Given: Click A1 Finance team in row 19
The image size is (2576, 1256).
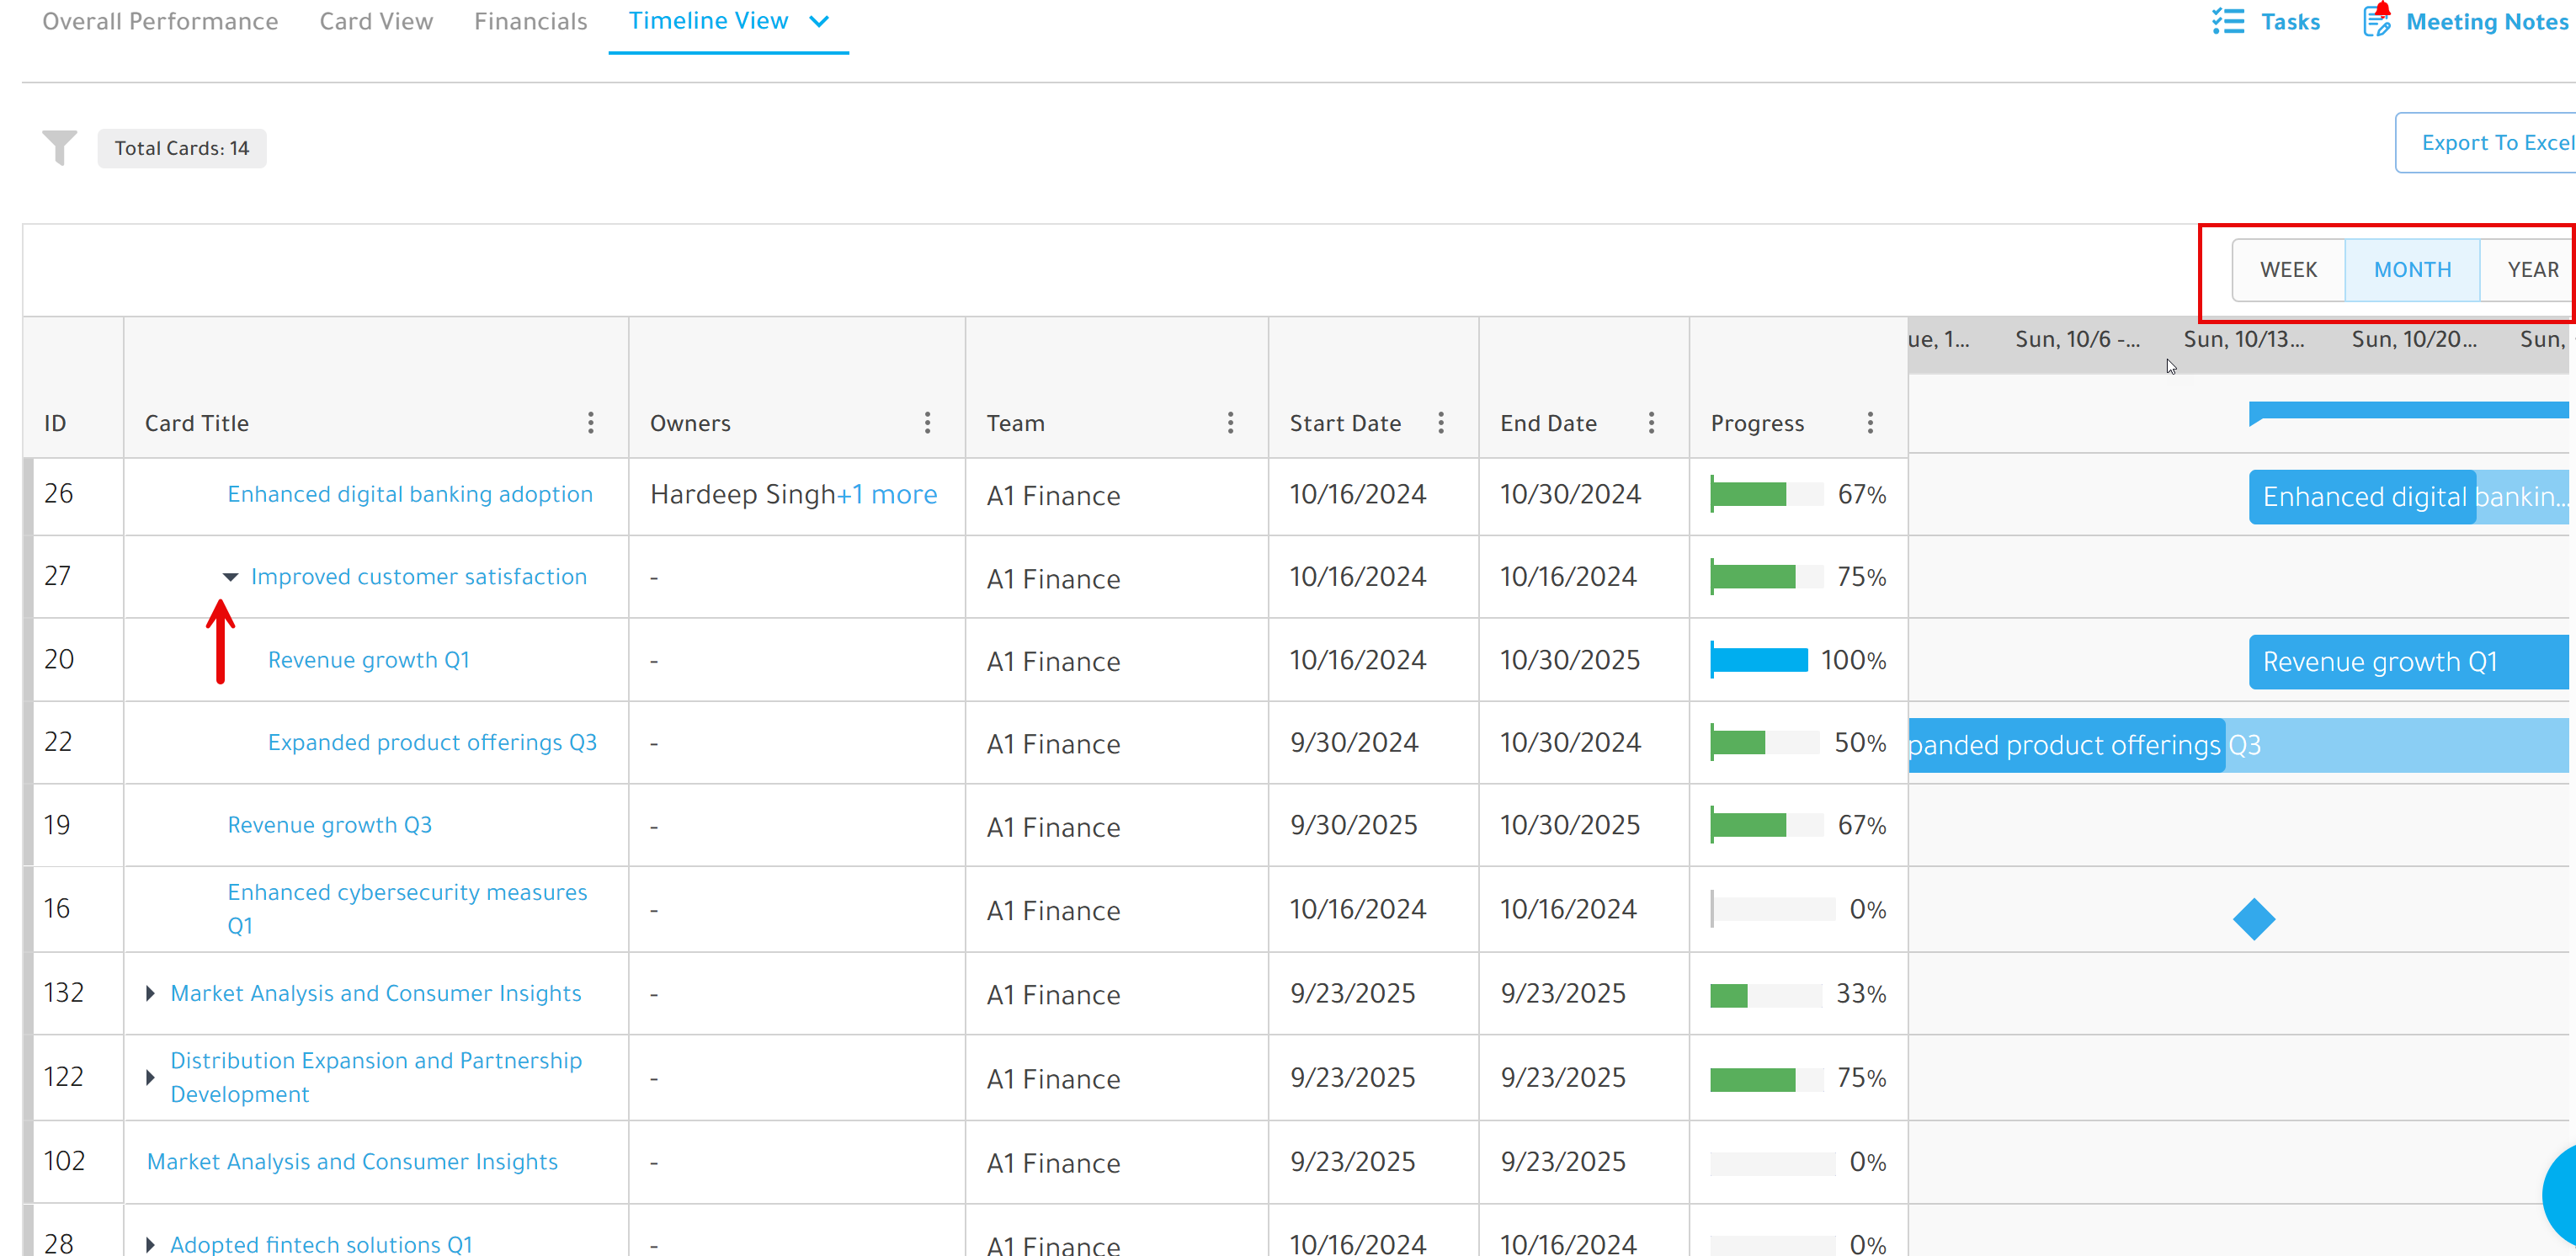Looking at the screenshot, I should tap(1053, 827).
